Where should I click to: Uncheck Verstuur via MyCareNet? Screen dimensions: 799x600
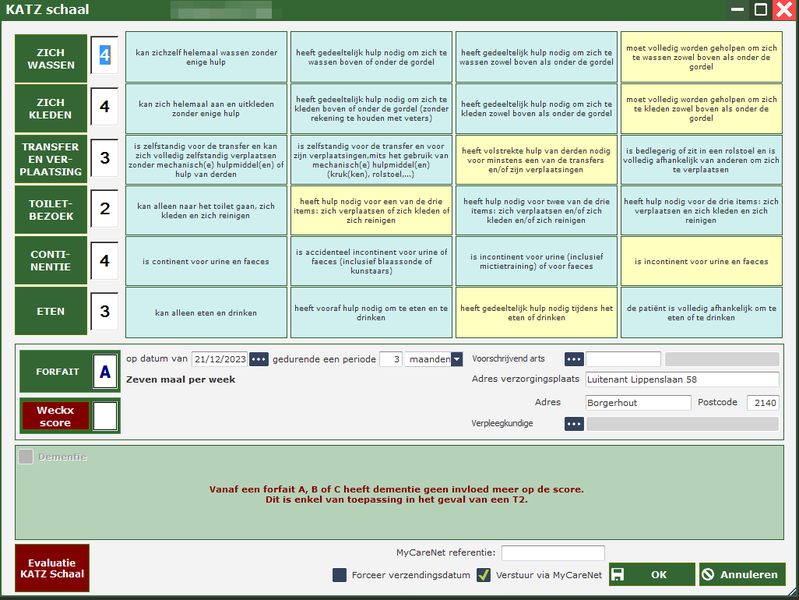484,575
